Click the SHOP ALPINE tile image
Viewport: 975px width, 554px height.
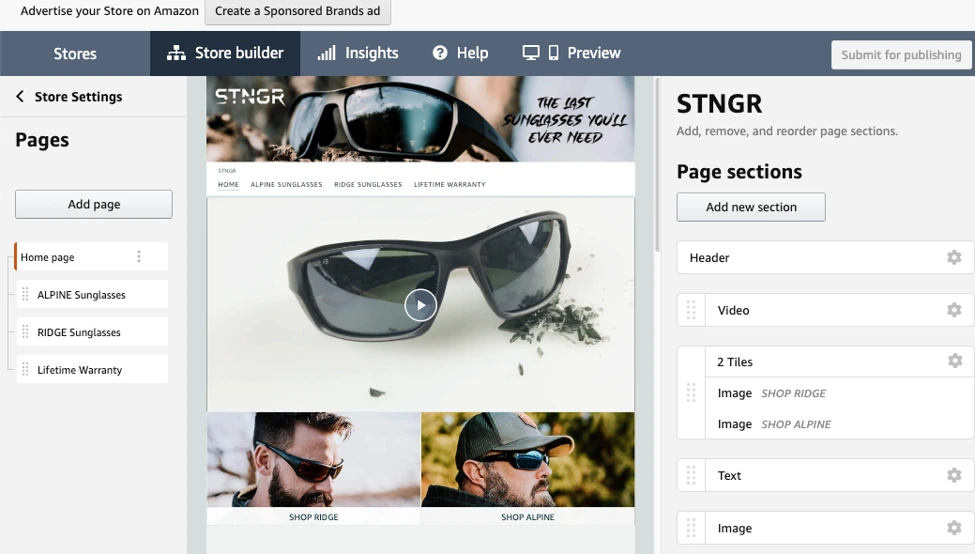528,459
